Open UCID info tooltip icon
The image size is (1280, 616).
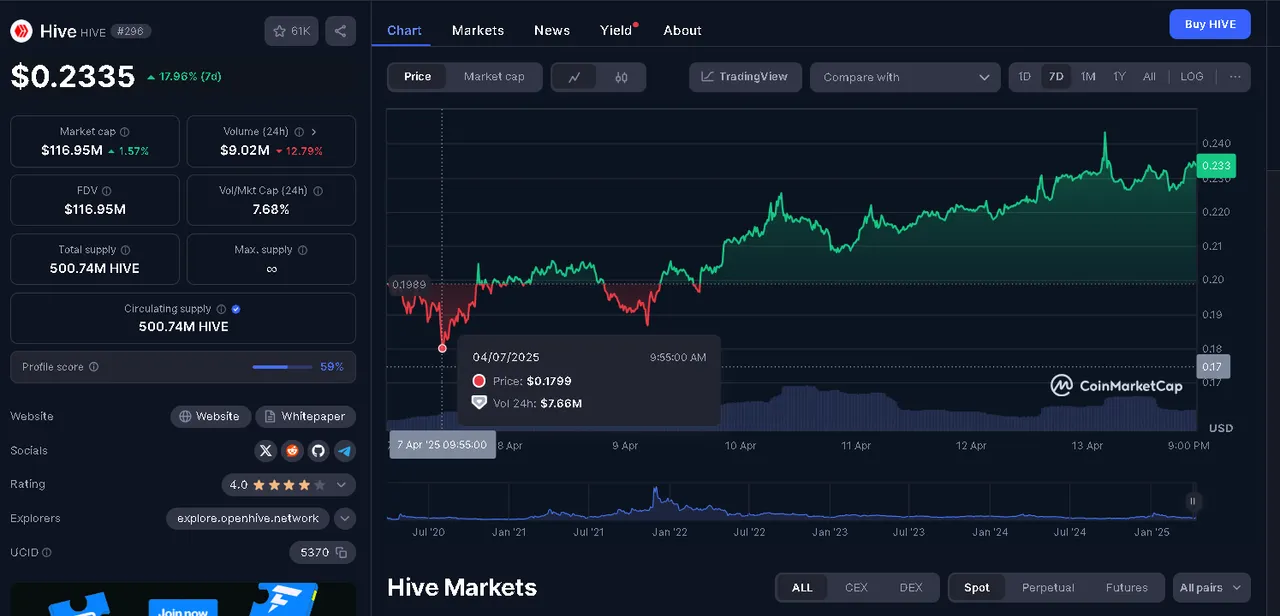click(x=47, y=552)
